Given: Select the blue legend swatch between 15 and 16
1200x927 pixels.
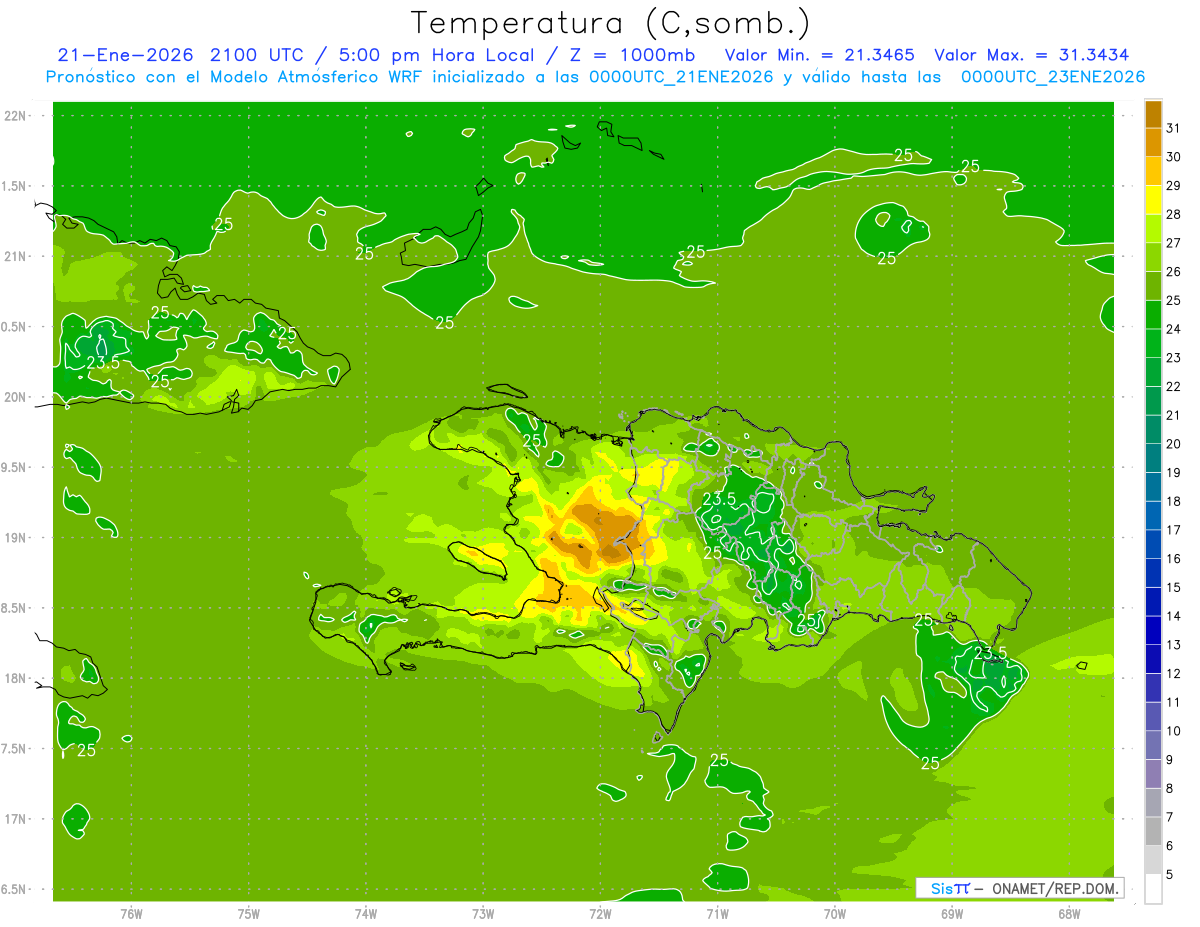Looking at the screenshot, I should (x=1153, y=573).
